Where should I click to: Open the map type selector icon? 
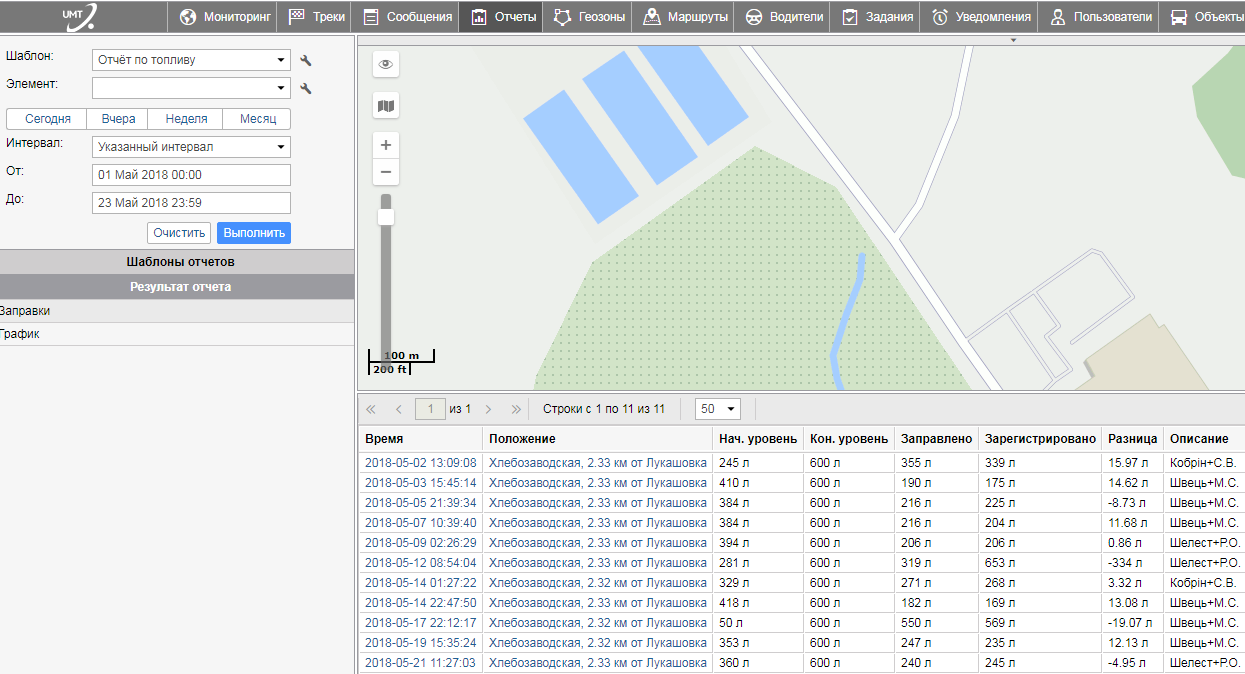point(386,105)
